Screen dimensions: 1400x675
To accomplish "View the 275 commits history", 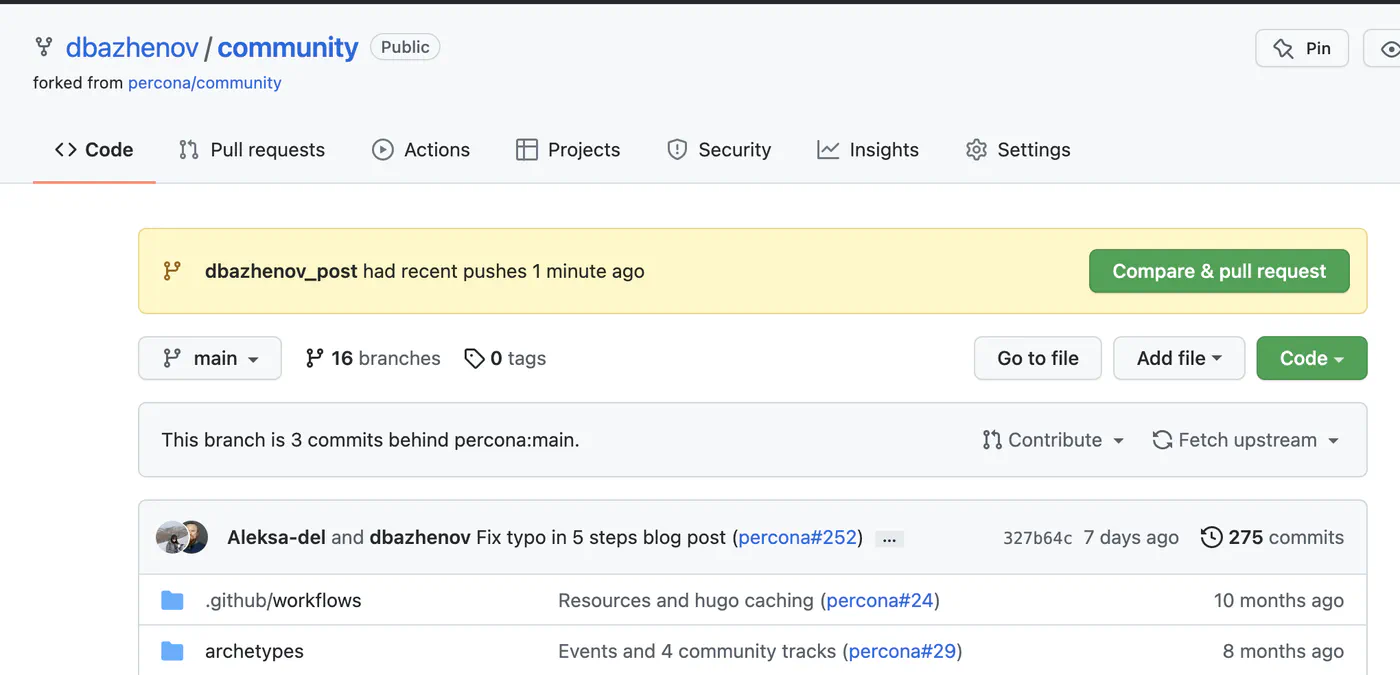I will click(1272, 537).
